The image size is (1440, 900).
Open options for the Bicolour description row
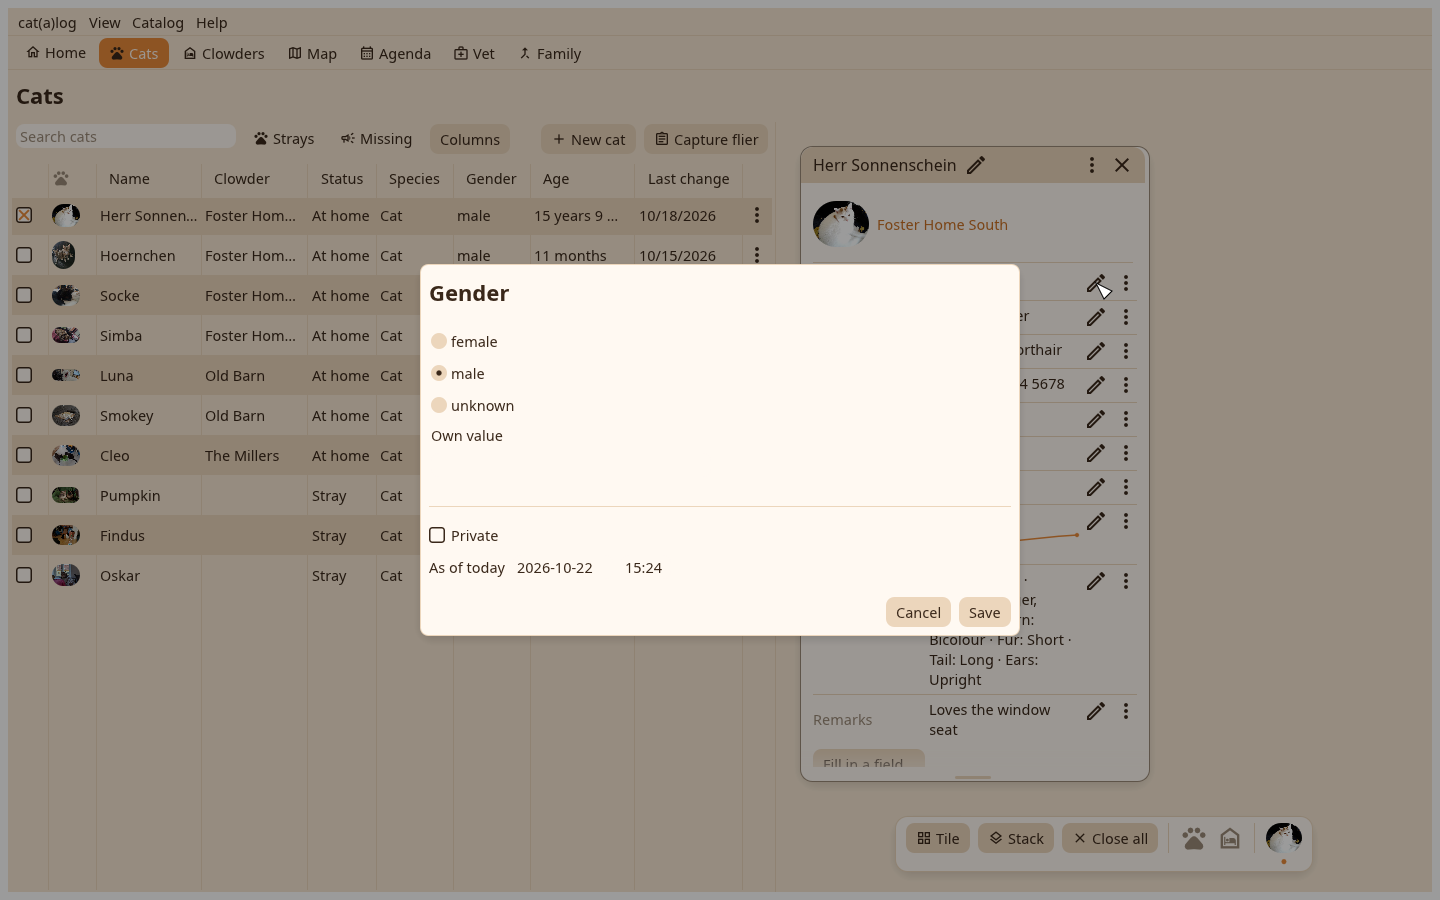pos(1126,581)
